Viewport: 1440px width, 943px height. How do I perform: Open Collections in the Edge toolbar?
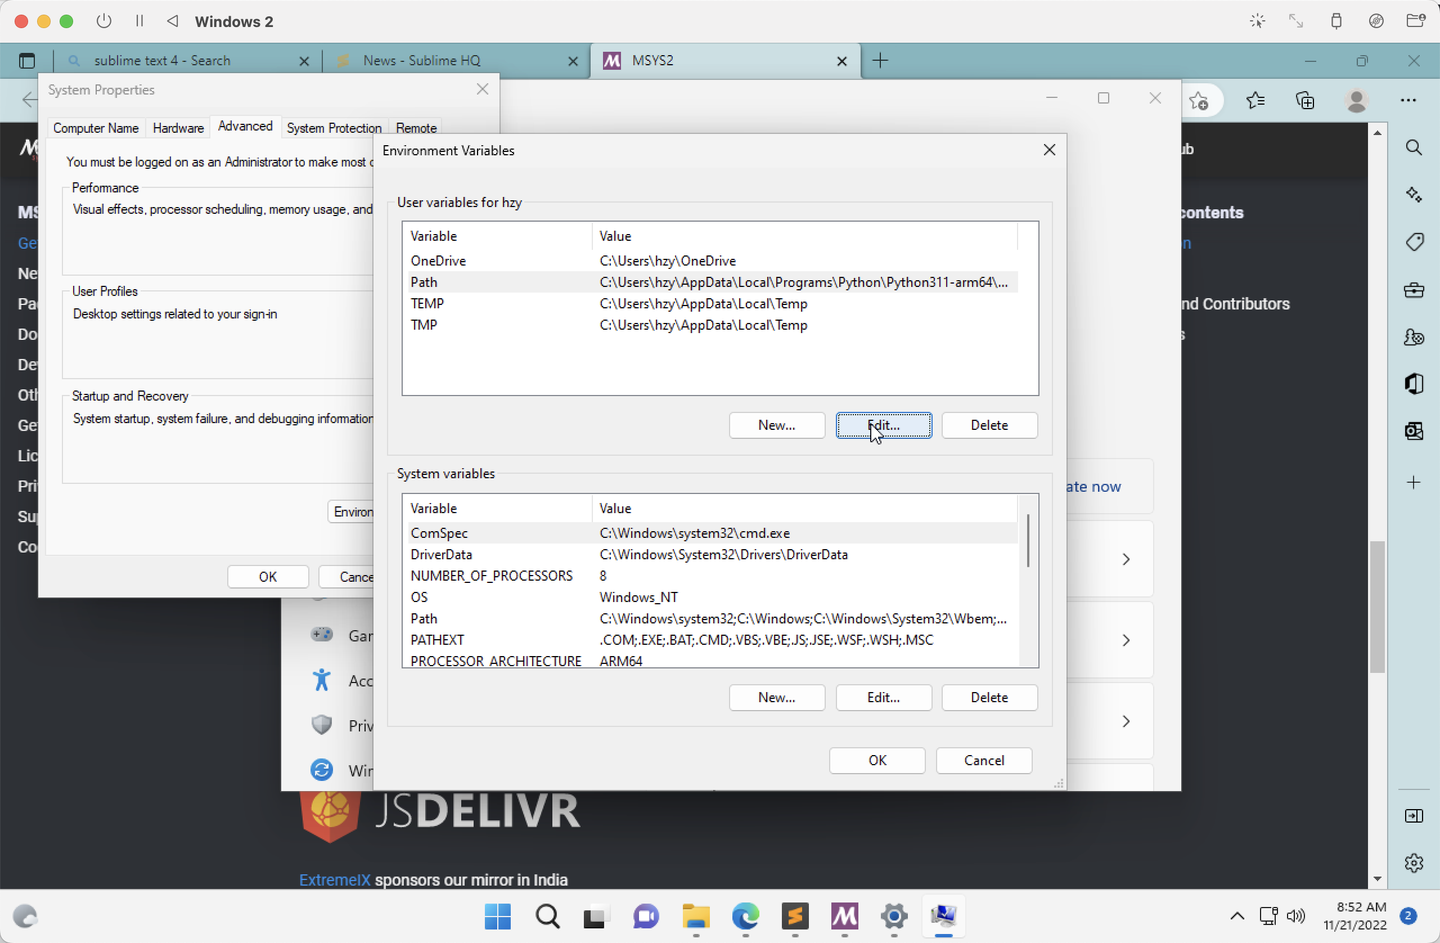coord(1304,100)
